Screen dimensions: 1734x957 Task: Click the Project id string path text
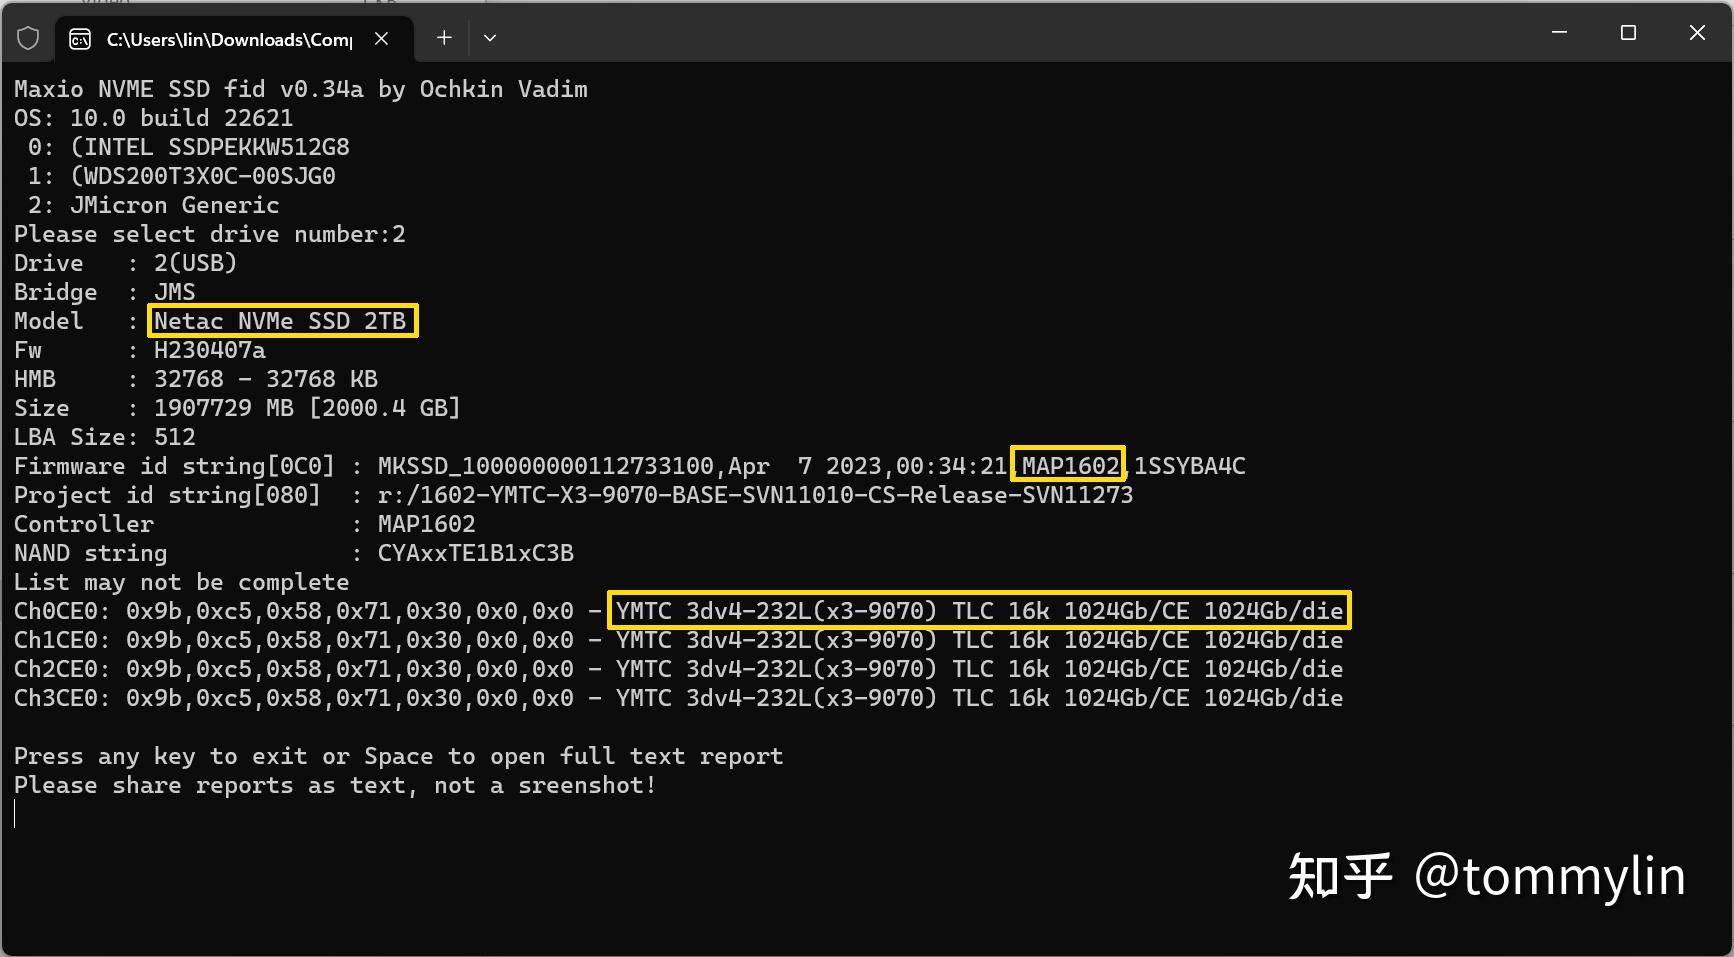pos(754,495)
